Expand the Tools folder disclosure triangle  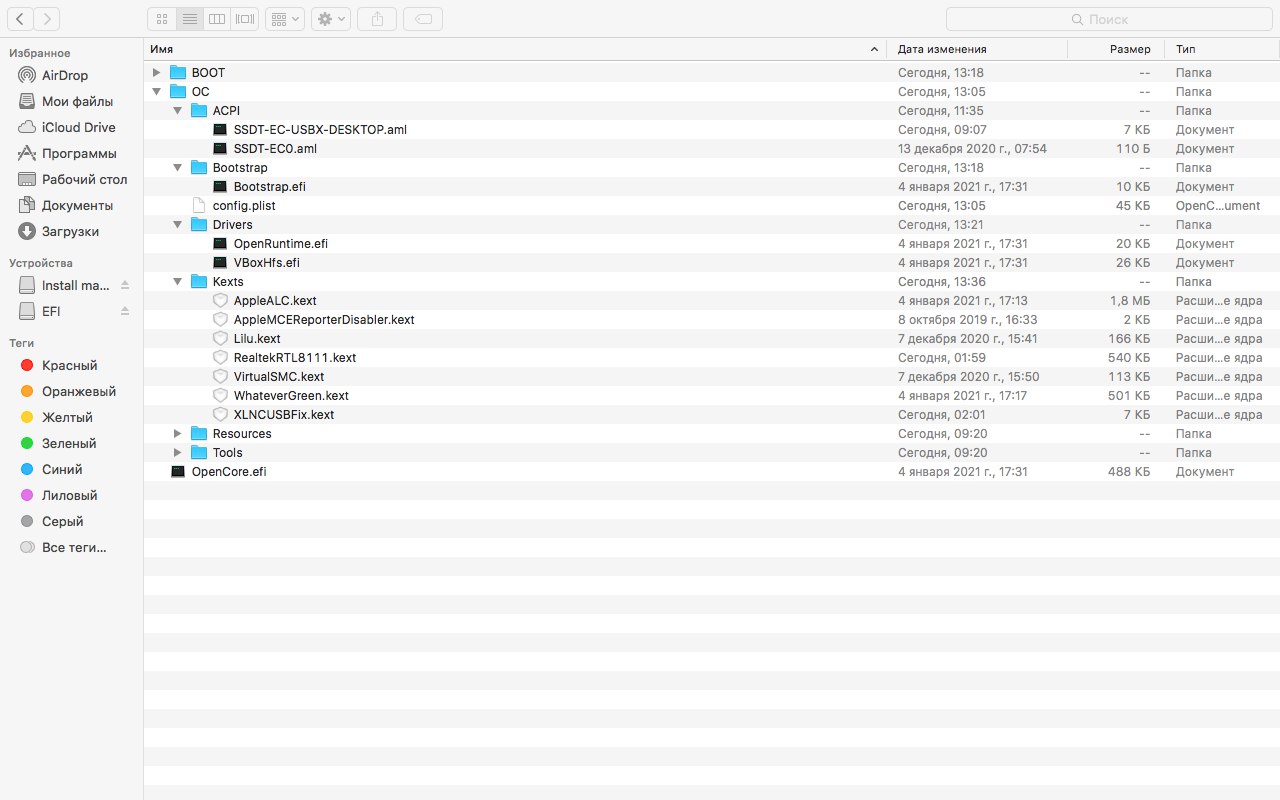[x=177, y=452]
